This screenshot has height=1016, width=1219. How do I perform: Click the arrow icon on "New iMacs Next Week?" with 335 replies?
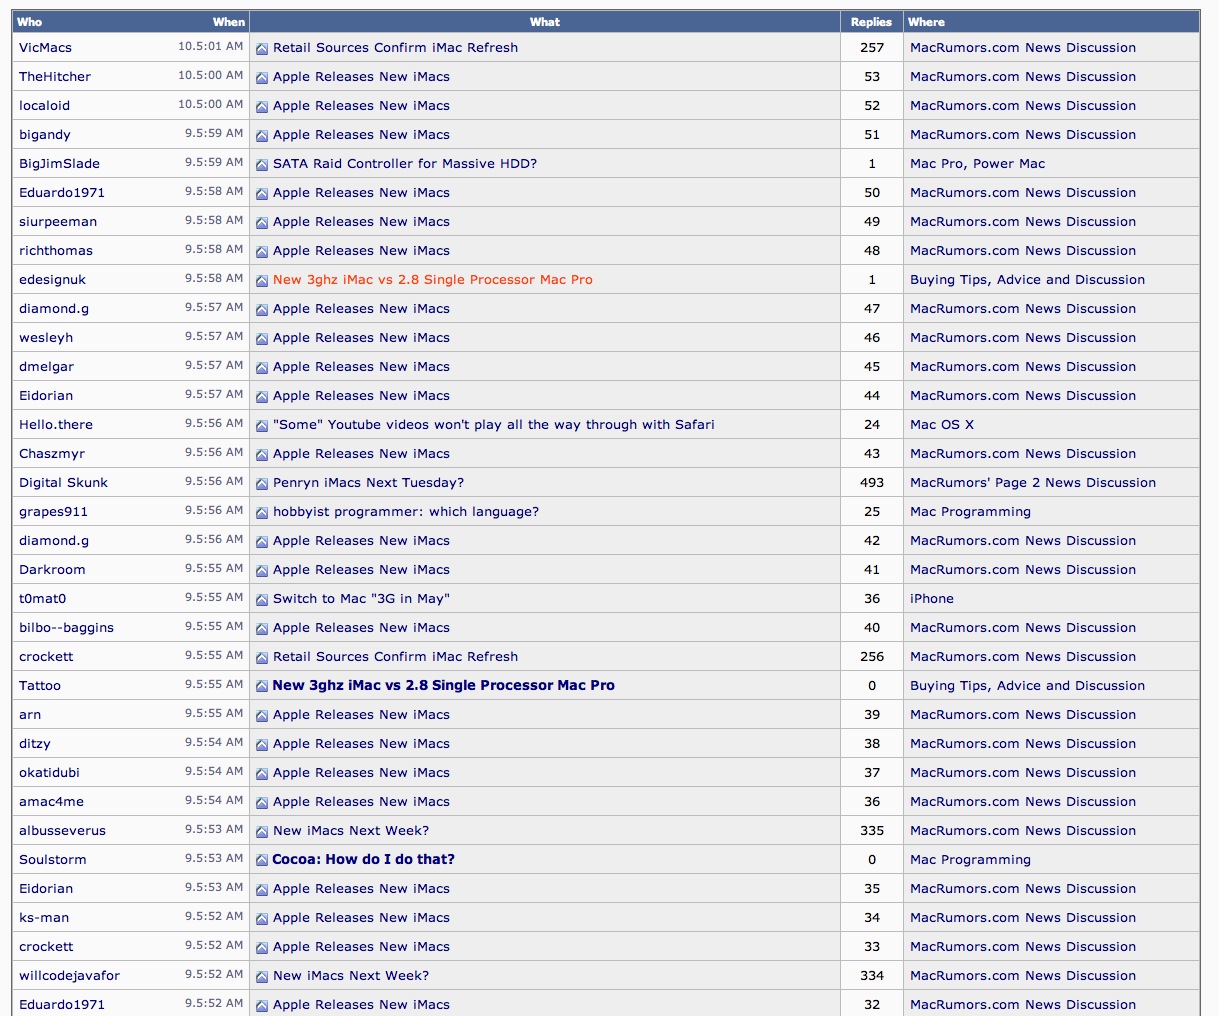[x=261, y=830]
